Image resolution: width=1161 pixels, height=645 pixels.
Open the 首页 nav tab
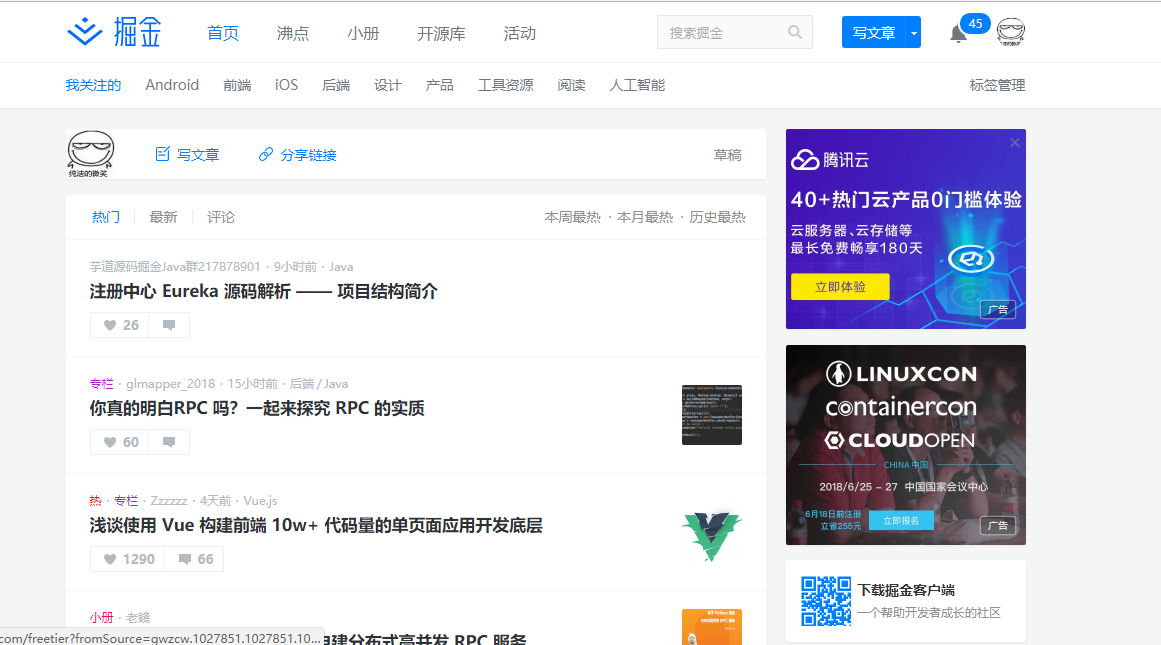[223, 33]
